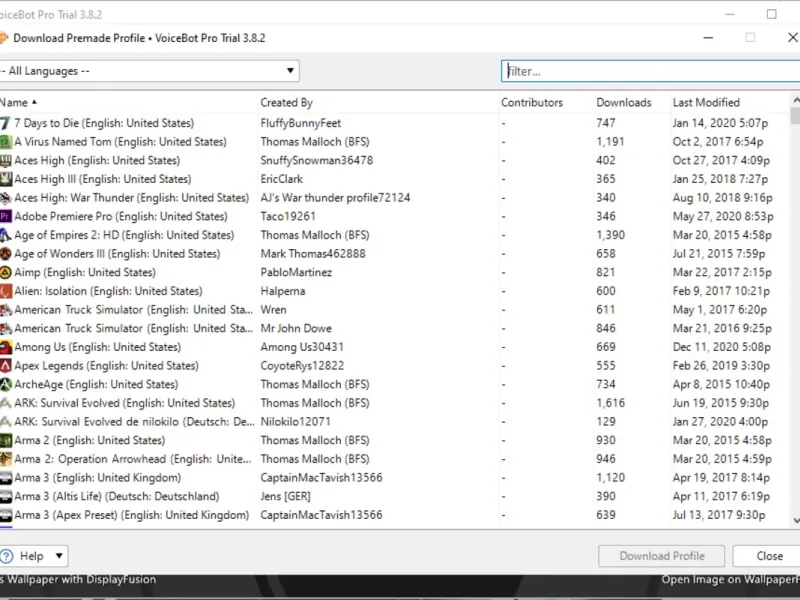Click the Created By column header
The image size is (800, 600).
[286, 103]
